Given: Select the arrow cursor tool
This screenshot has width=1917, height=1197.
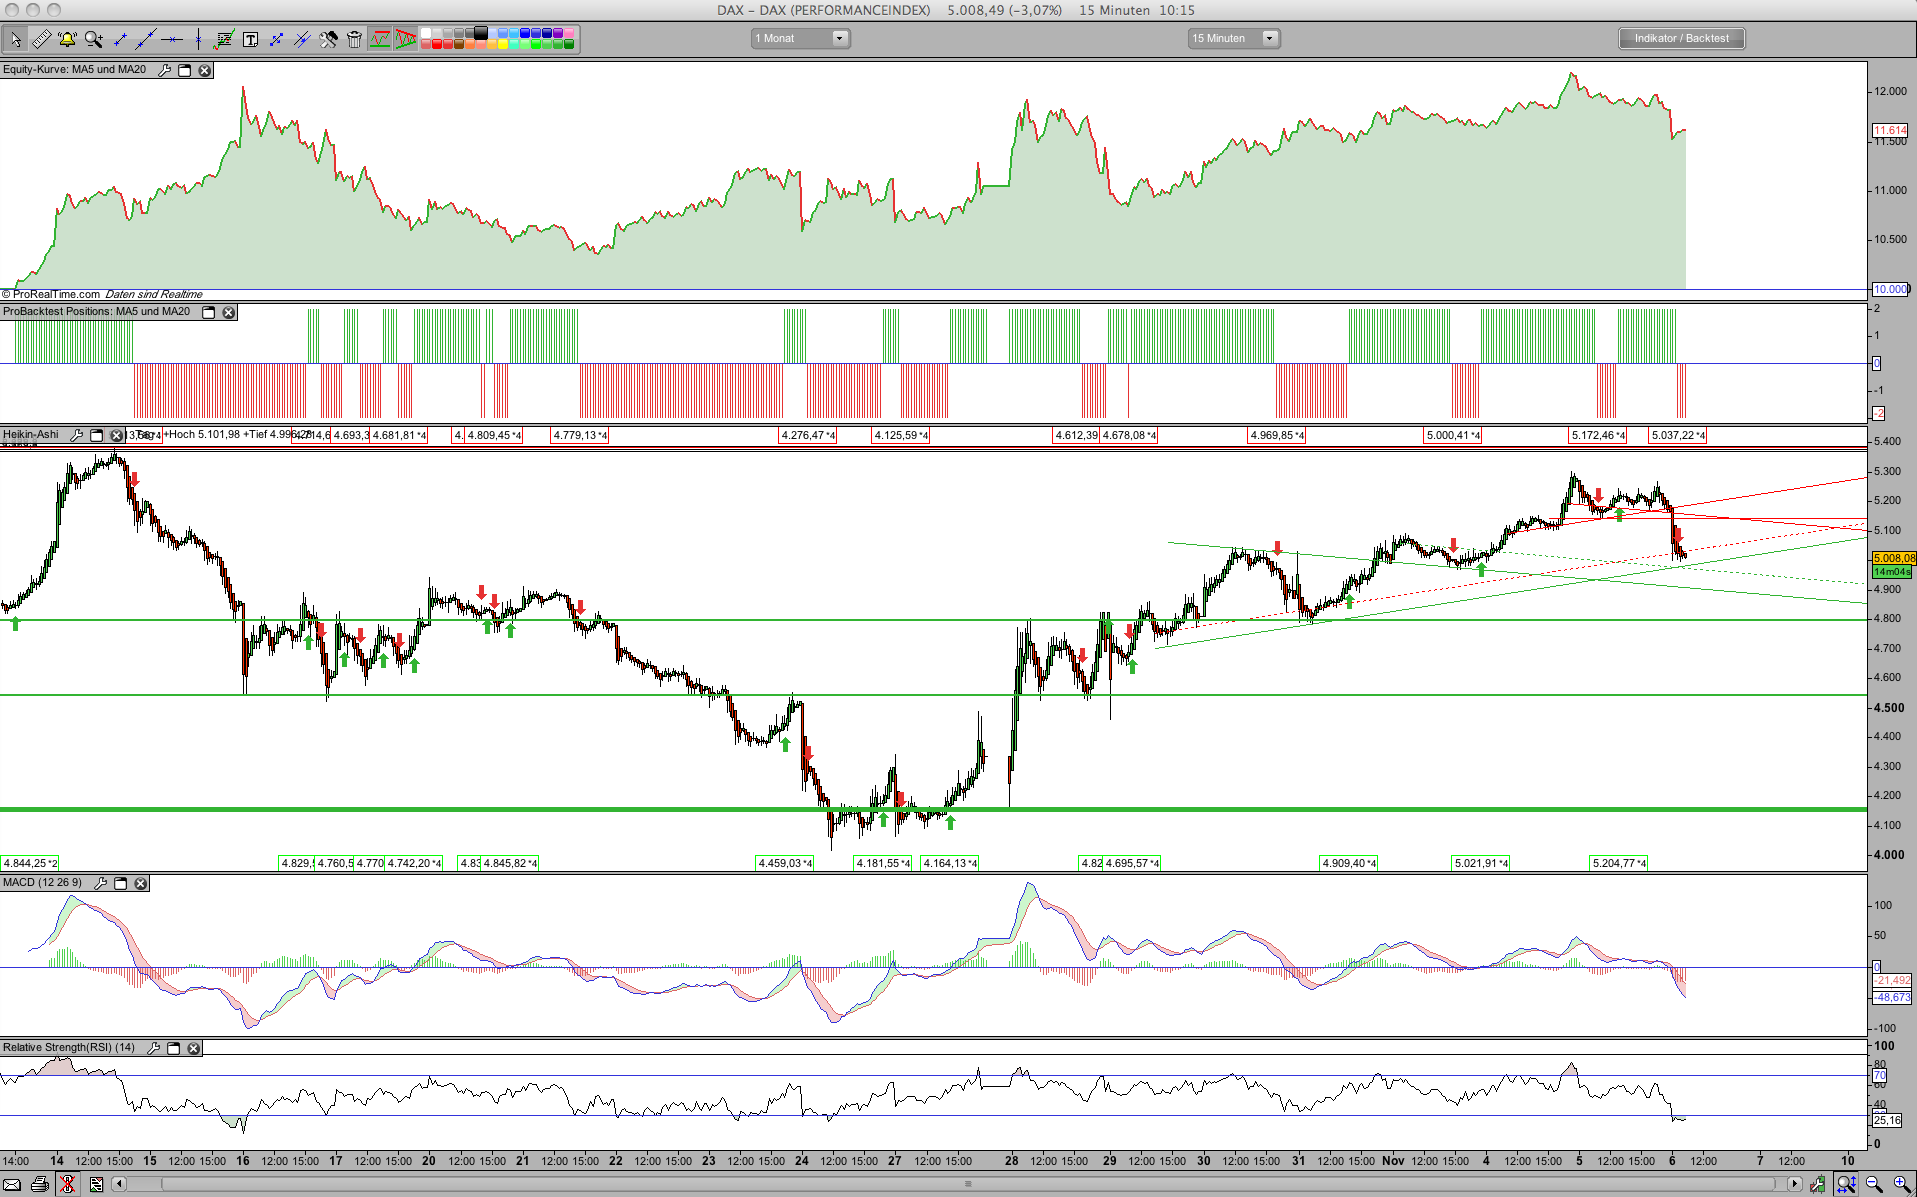Looking at the screenshot, I should tap(15, 39).
